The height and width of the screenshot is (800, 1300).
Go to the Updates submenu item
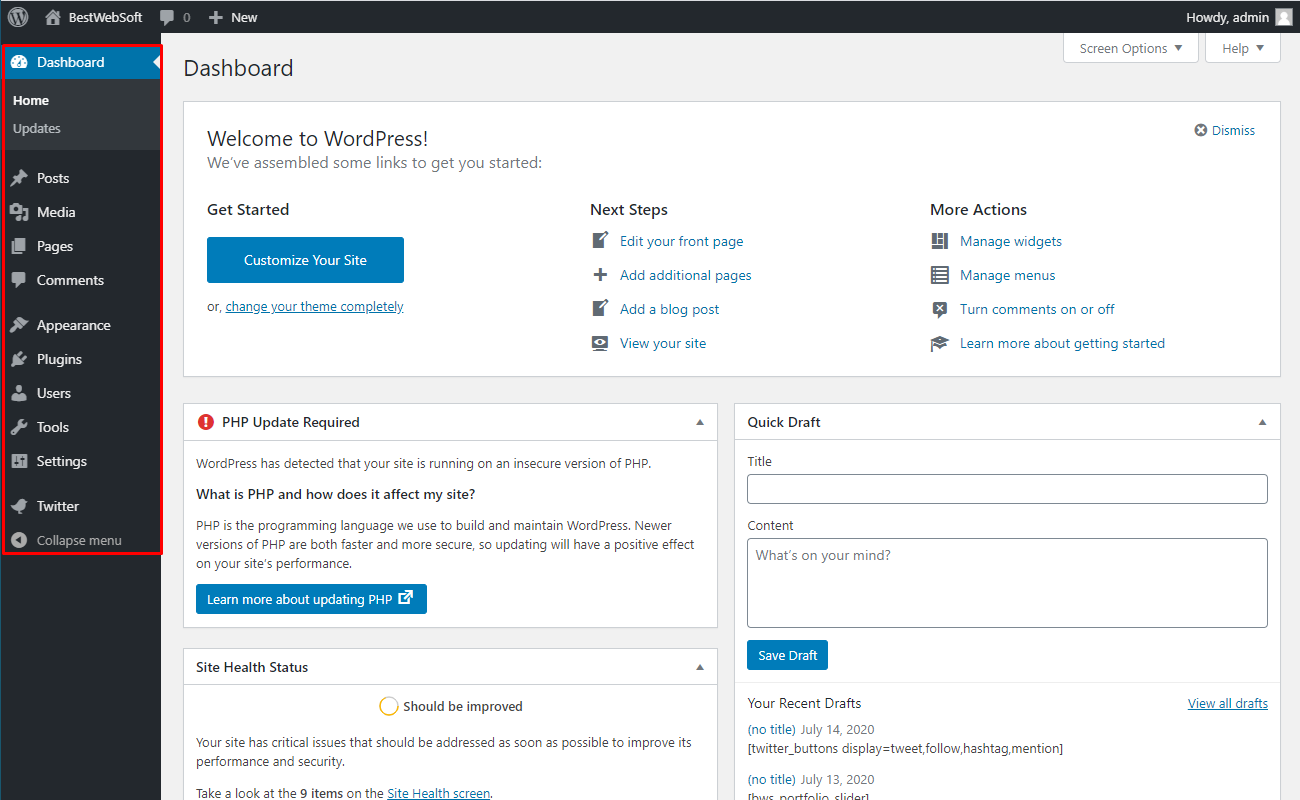37,128
